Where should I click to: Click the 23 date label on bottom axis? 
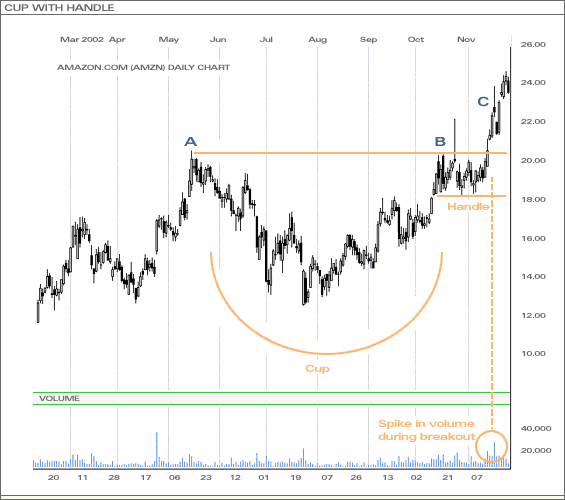(x=206, y=478)
